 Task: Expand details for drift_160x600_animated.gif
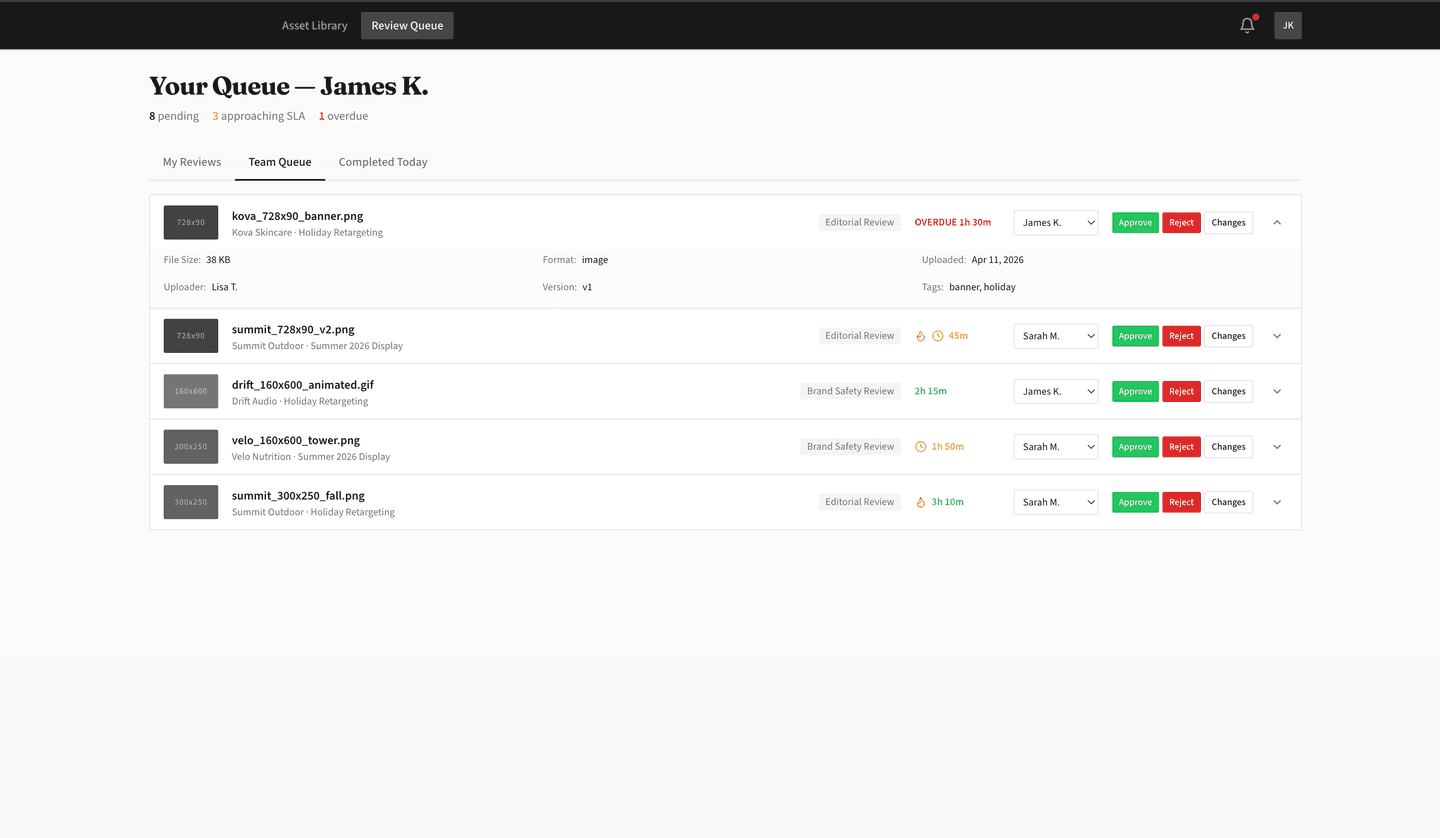[1276, 391]
